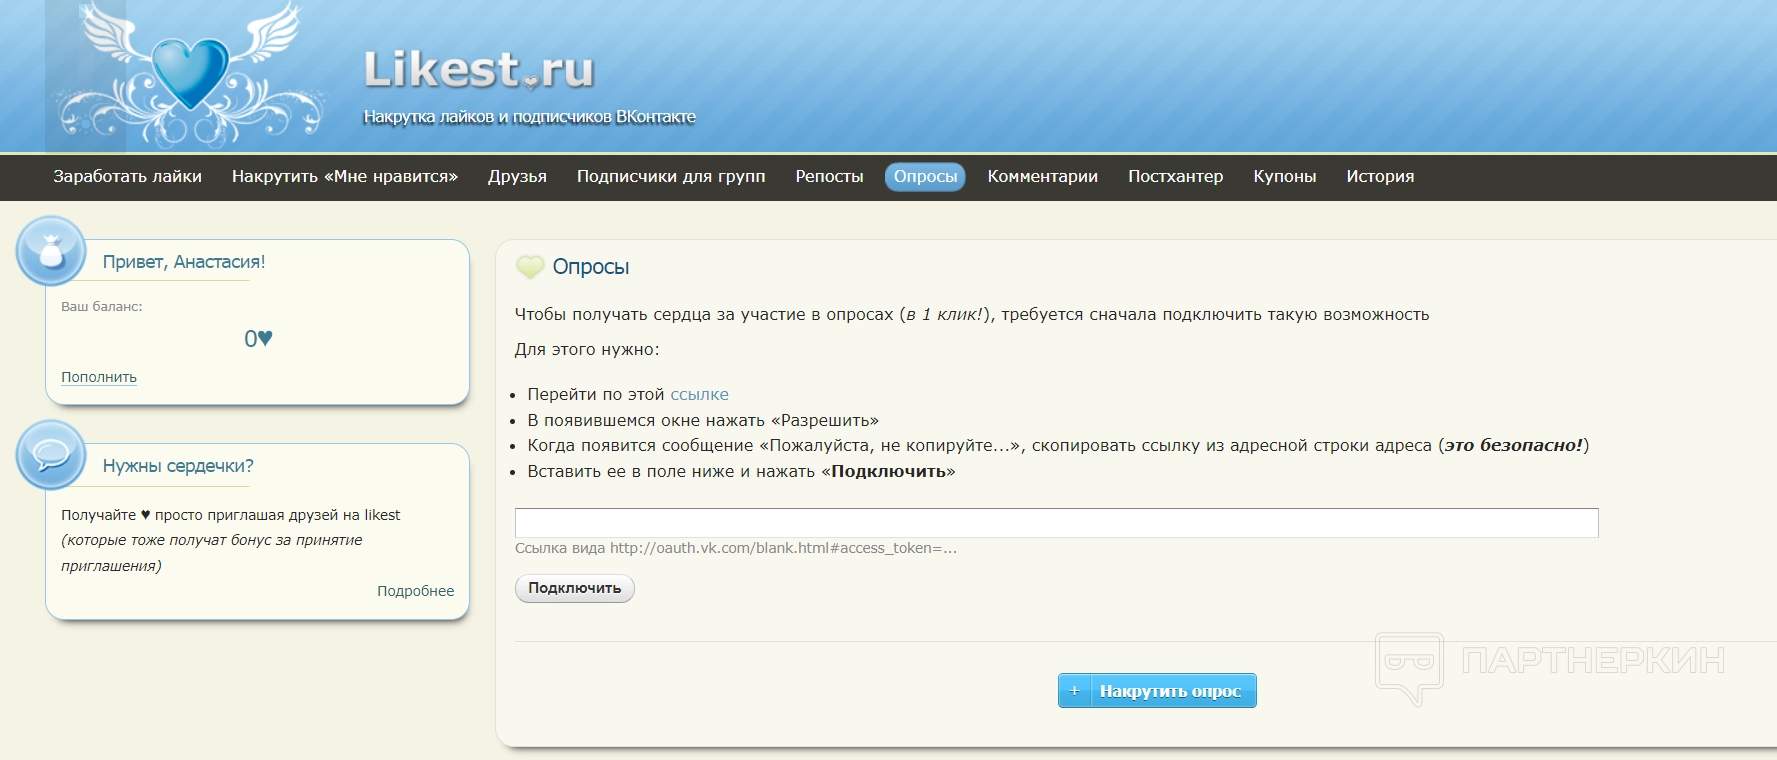Click the speech bubble icon beside 'Нужны сердечки?'

point(51,455)
